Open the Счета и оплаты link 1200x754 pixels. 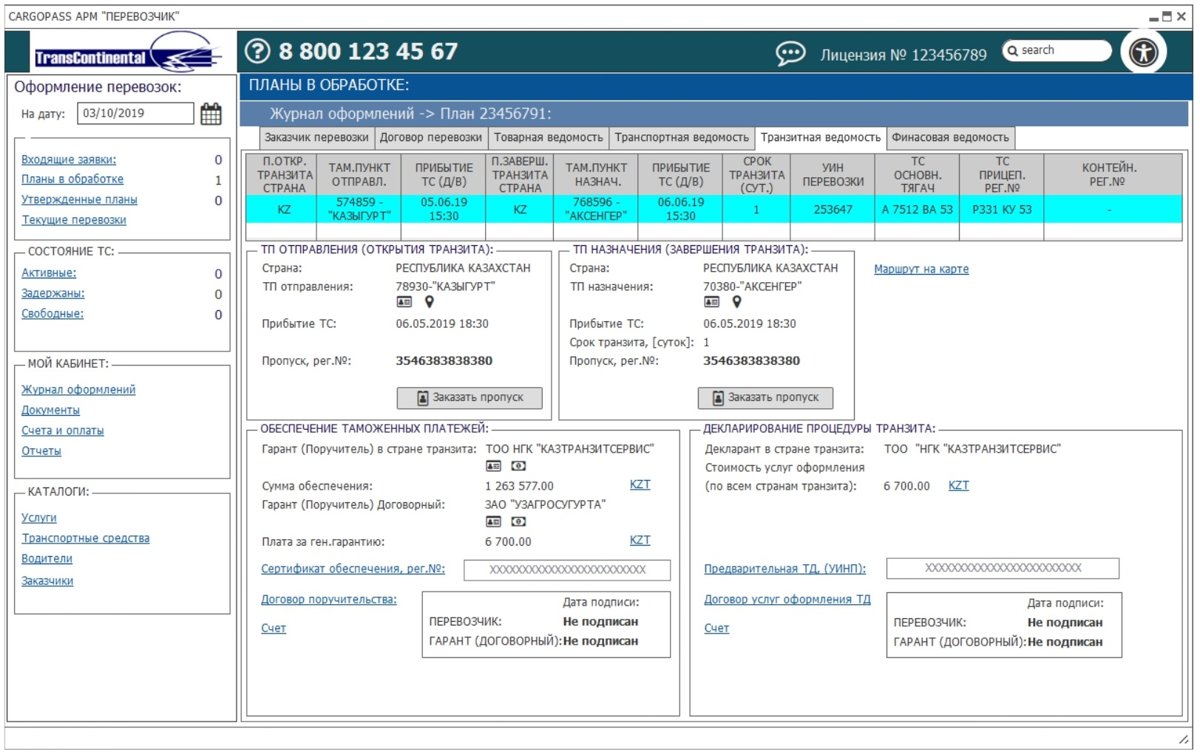pos(63,431)
